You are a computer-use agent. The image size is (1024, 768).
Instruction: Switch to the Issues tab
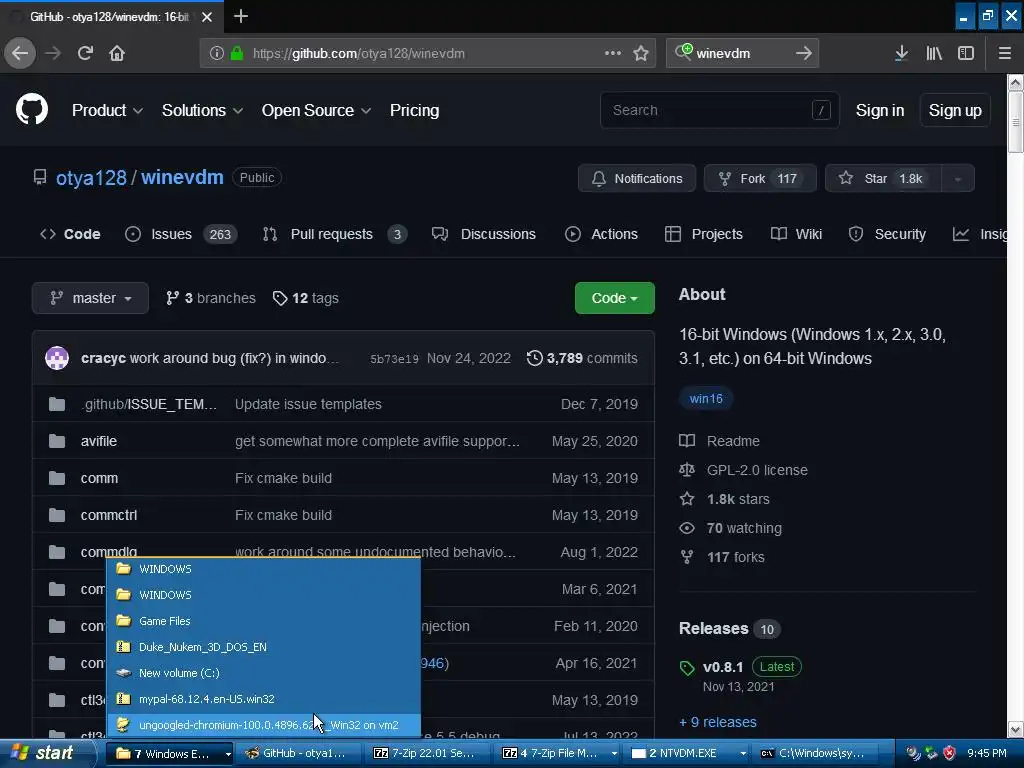point(181,234)
